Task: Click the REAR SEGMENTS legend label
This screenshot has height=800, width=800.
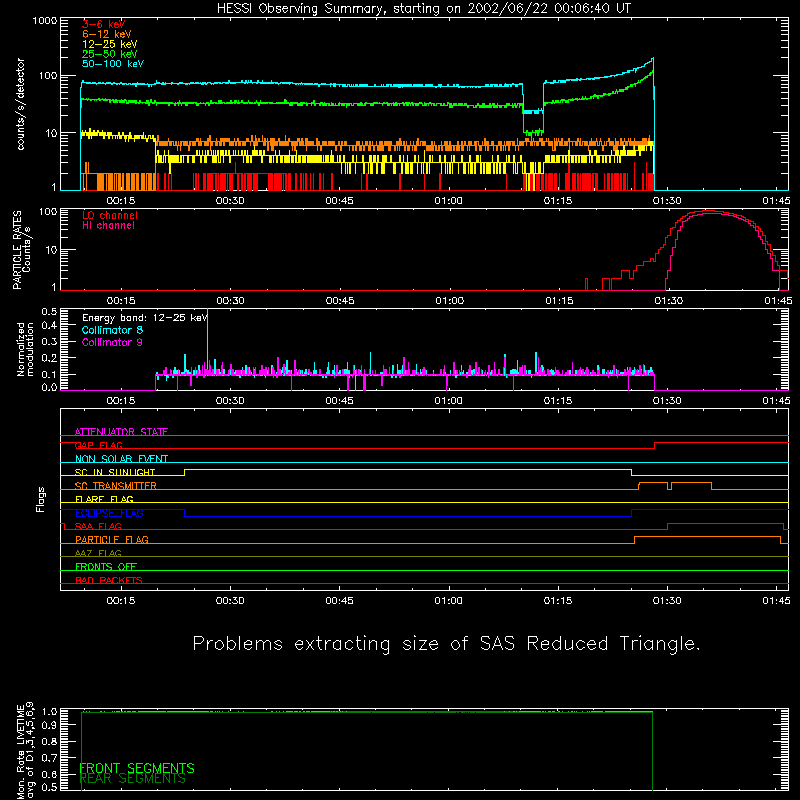Action: coord(133,779)
